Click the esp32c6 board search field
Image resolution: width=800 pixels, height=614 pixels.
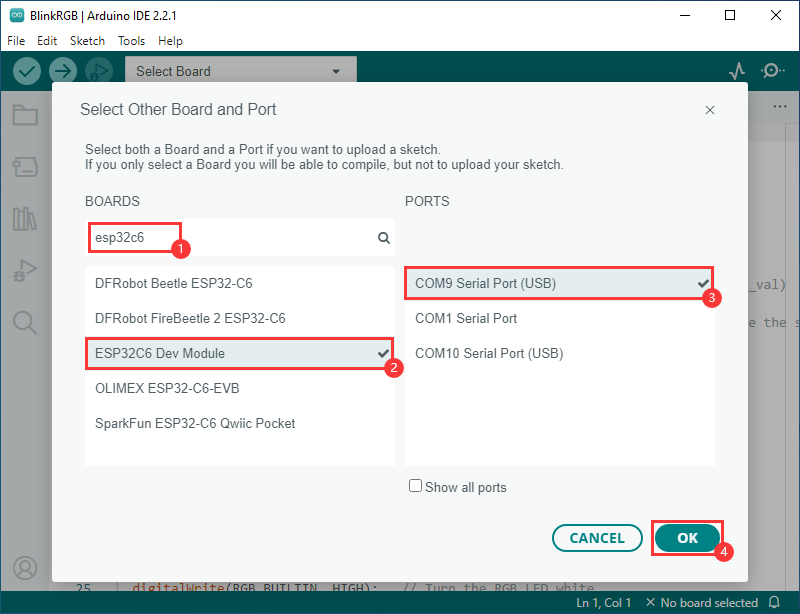(240, 237)
